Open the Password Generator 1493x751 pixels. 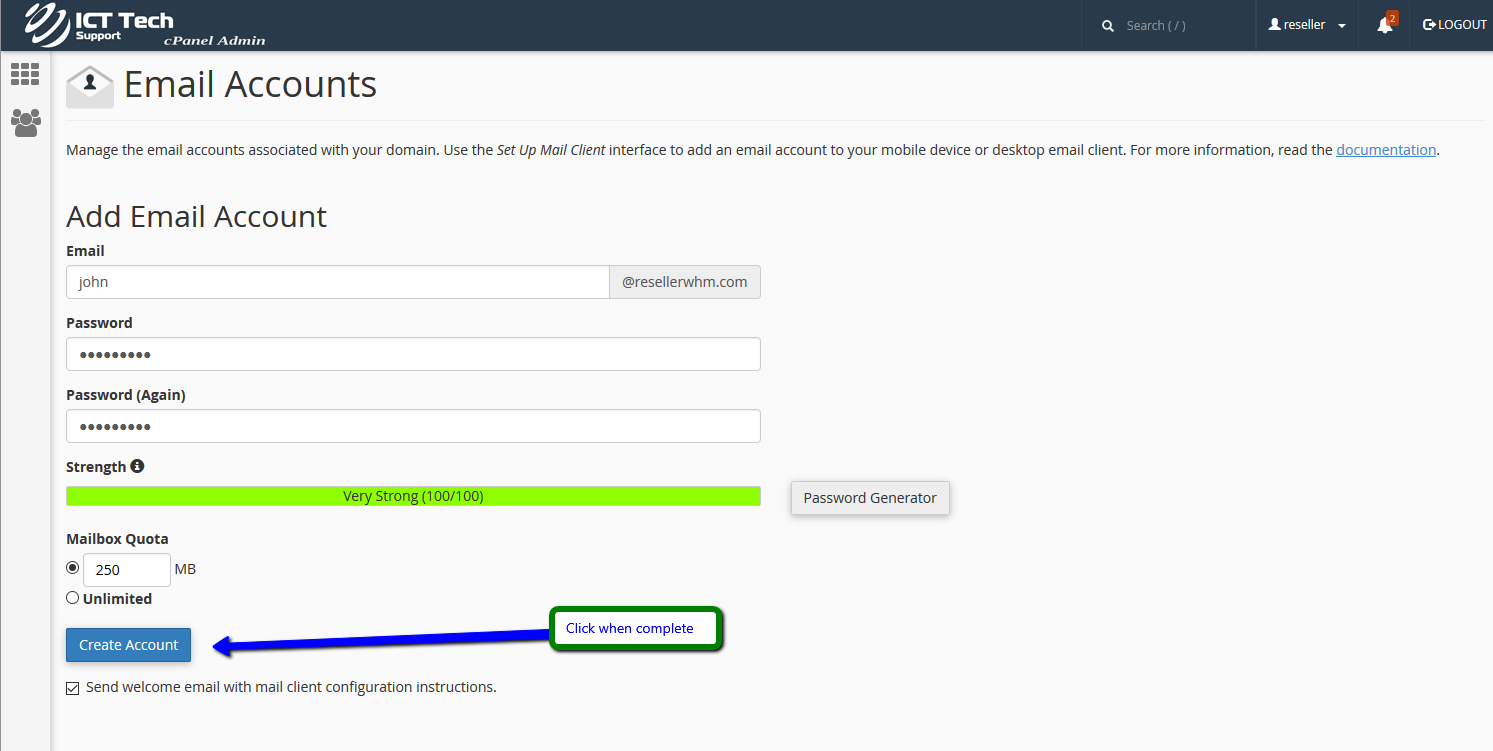click(870, 498)
